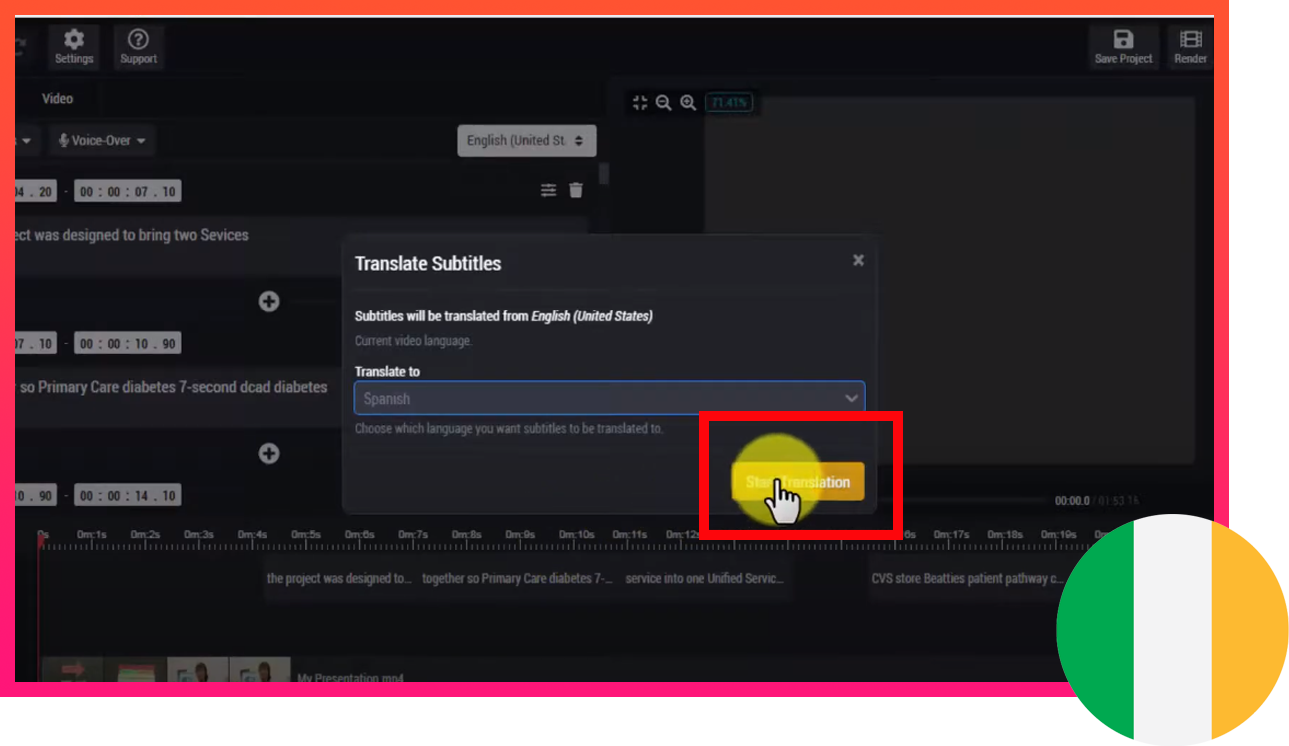Click the 0m:10s mark on the timeline ruler

pyautogui.click(x=575, y=535)
